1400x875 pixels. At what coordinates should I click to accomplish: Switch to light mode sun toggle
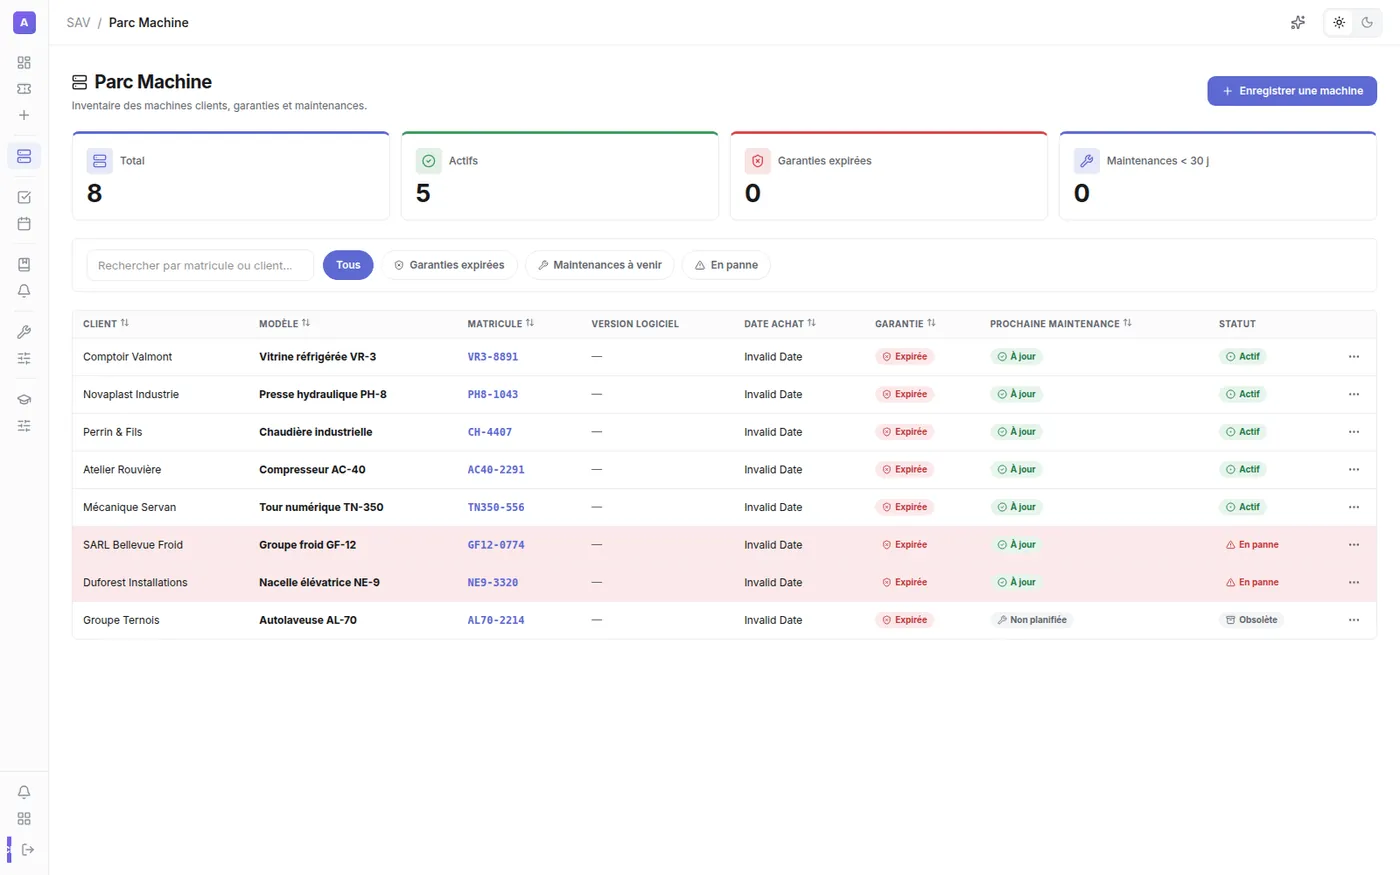(x=1339, y=22)
